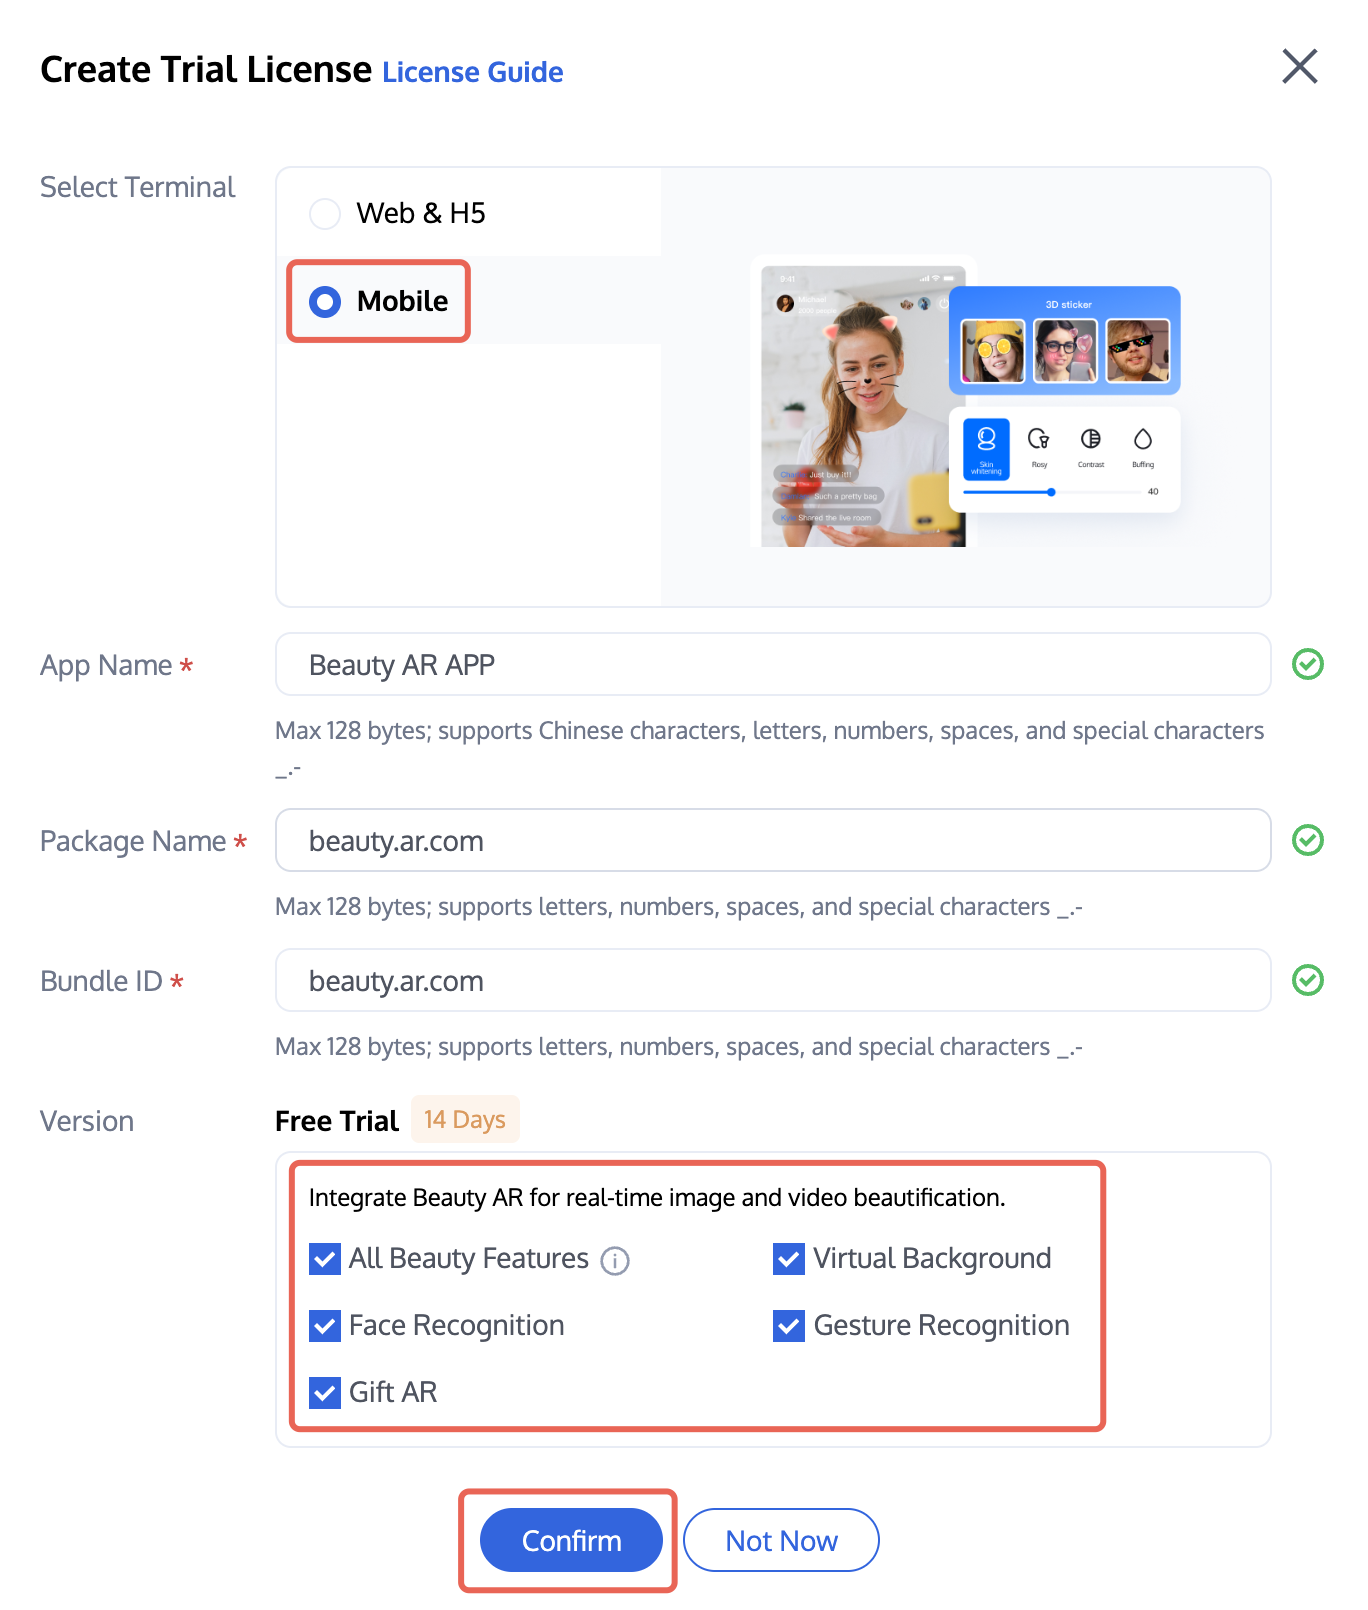
Task: Click the green checkmark next to App Name
Action: [1307, 664]
